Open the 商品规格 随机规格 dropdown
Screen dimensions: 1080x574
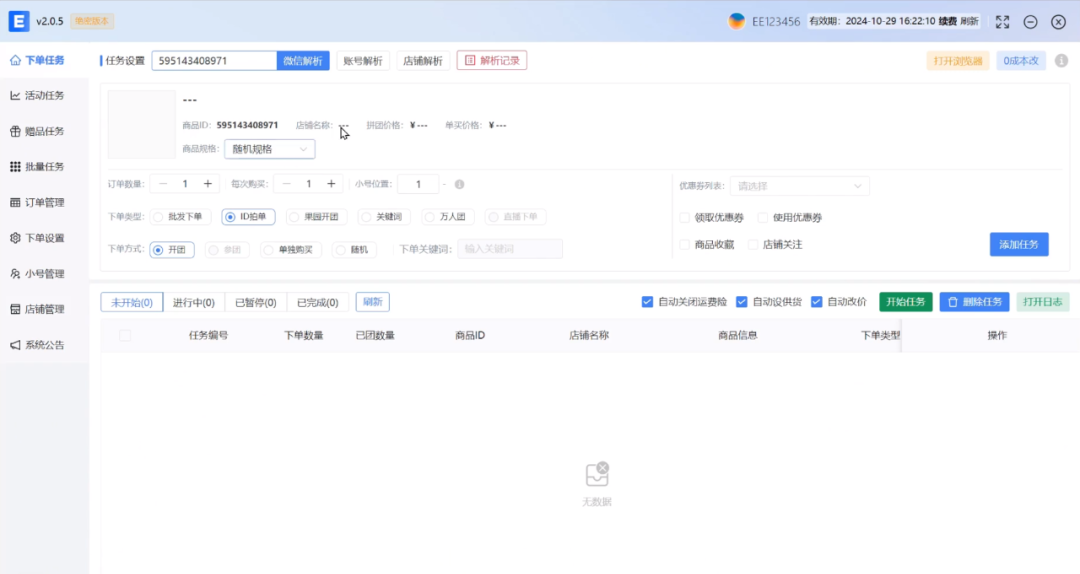tap(269, 149)
